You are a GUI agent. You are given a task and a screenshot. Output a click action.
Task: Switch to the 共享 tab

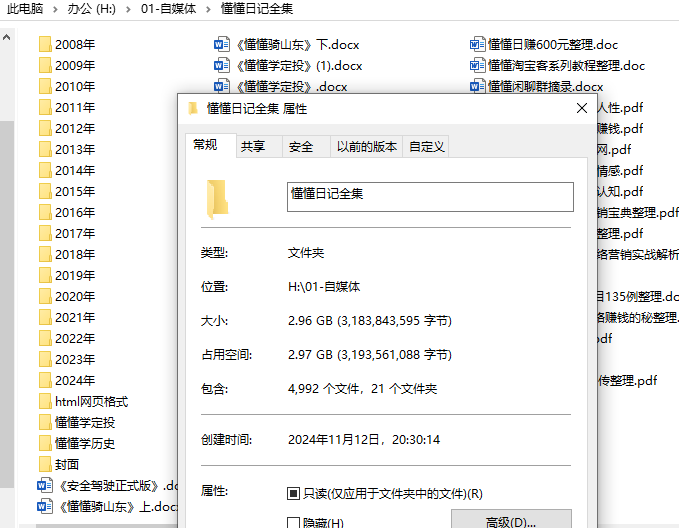[253, 146]
